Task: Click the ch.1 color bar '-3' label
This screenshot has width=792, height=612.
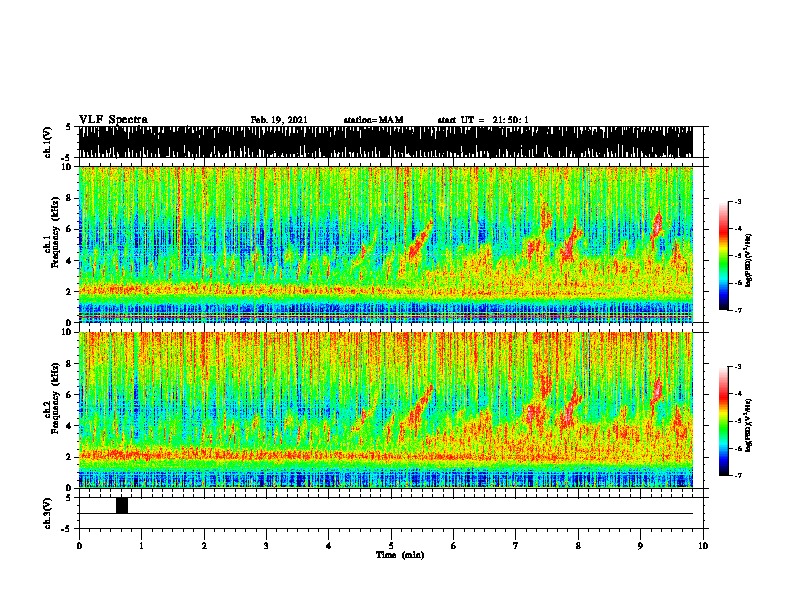Action: pyautogui.click(x=738, y=201)
